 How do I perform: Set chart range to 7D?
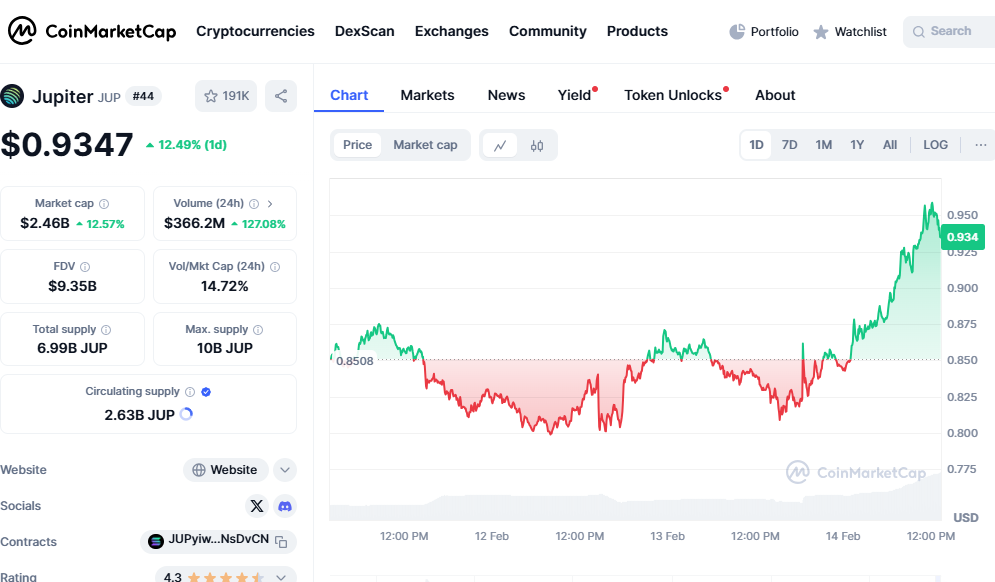click(789, 145)
